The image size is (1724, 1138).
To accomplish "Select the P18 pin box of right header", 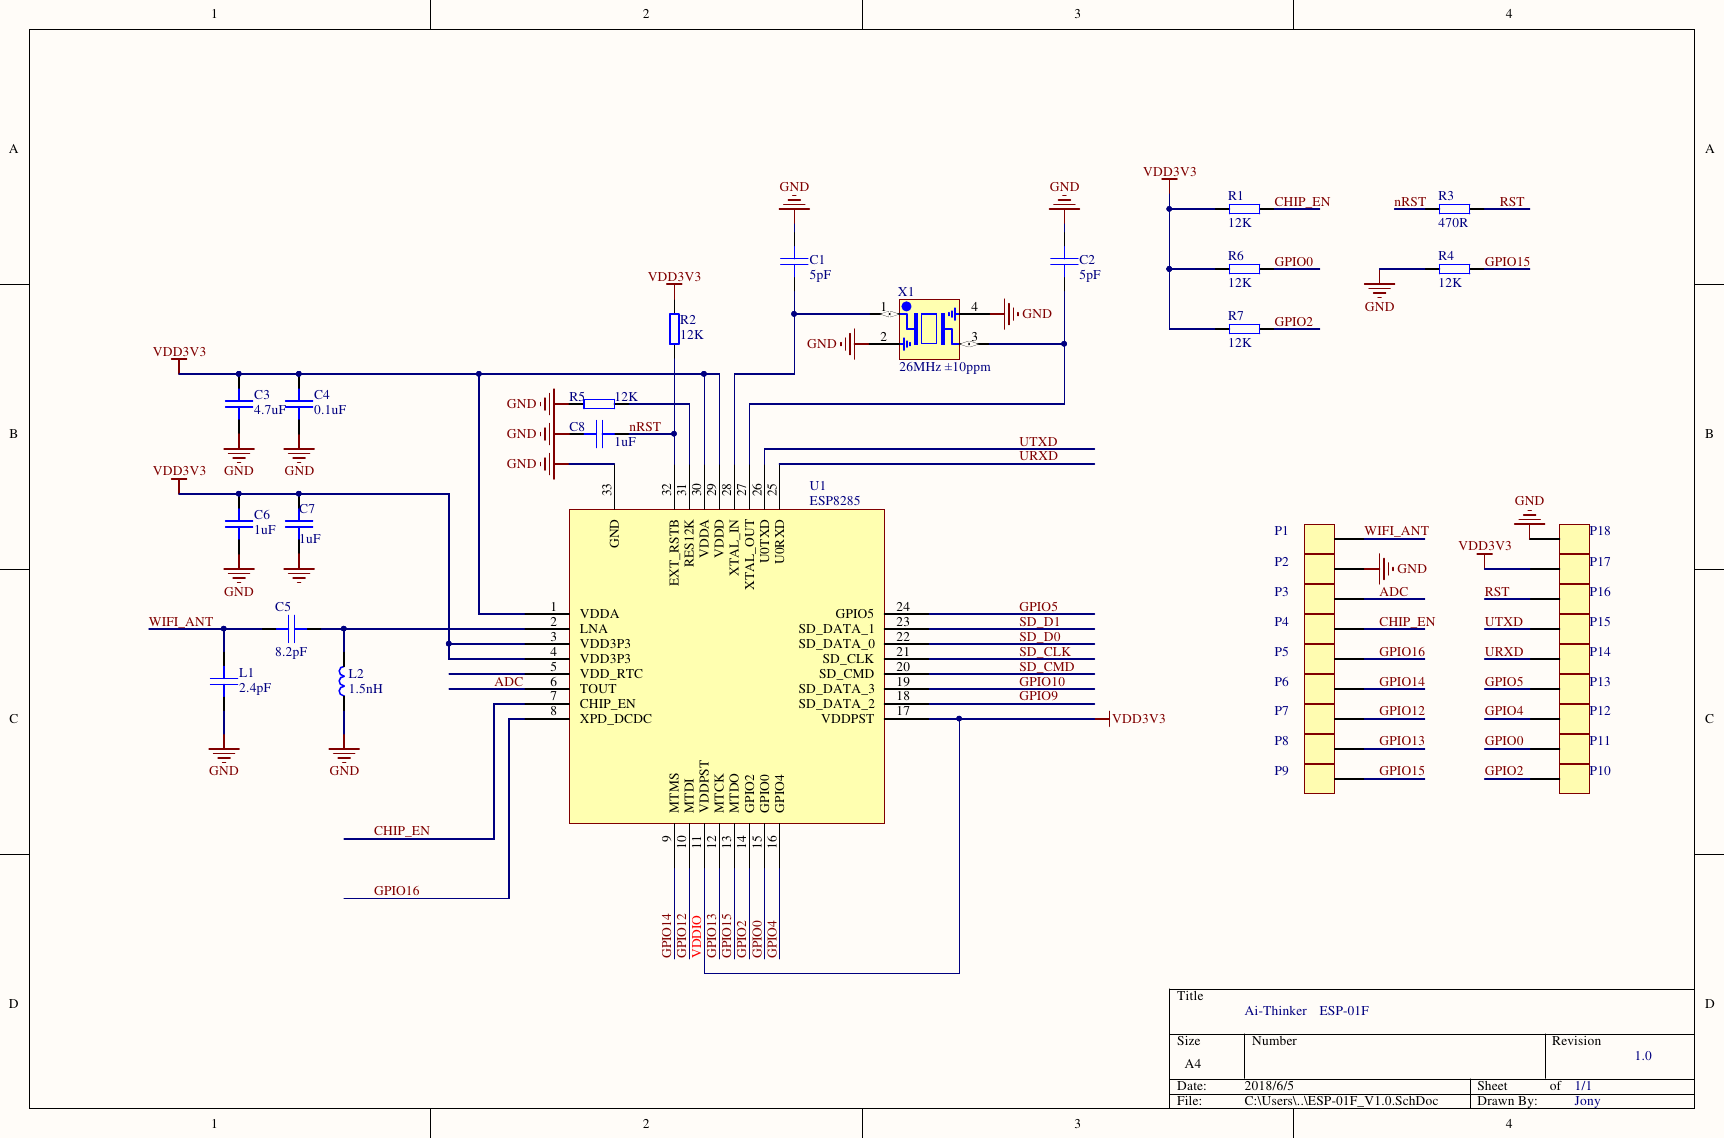I will [1574, 539].
